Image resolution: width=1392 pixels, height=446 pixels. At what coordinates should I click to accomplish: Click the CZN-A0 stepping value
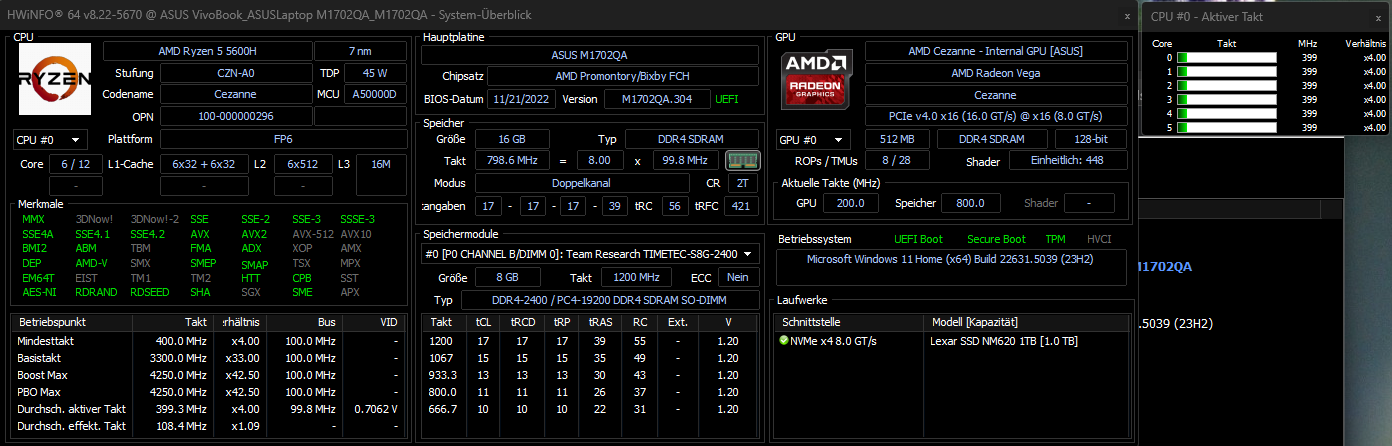tap(235, 73)
